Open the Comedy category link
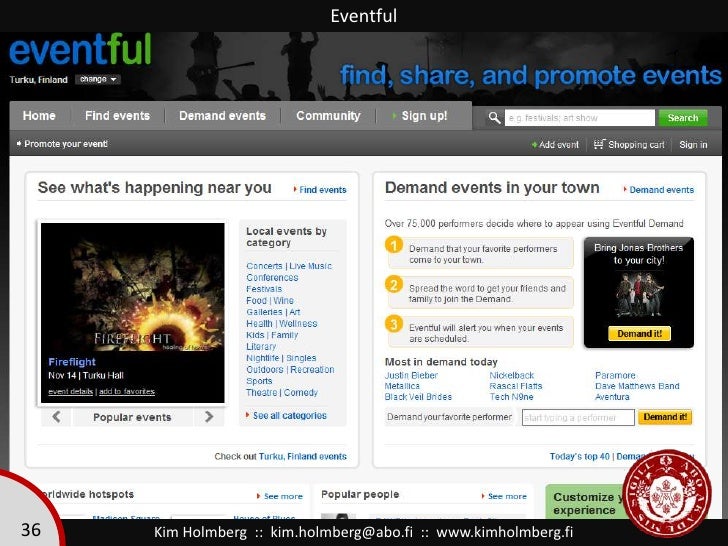This screenshot has width=728, height=546. click(x=301, y=393)
